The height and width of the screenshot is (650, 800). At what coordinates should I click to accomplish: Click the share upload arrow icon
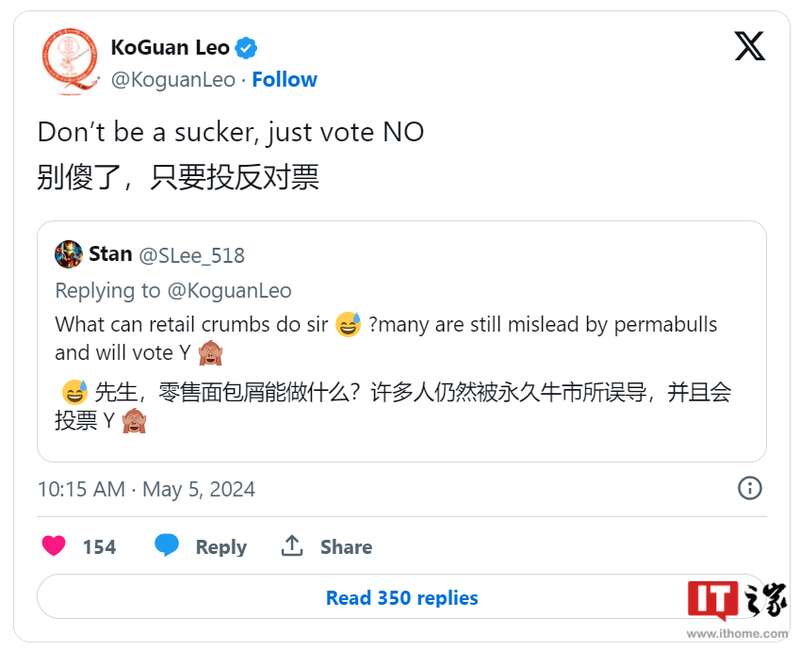coord(292,546)
